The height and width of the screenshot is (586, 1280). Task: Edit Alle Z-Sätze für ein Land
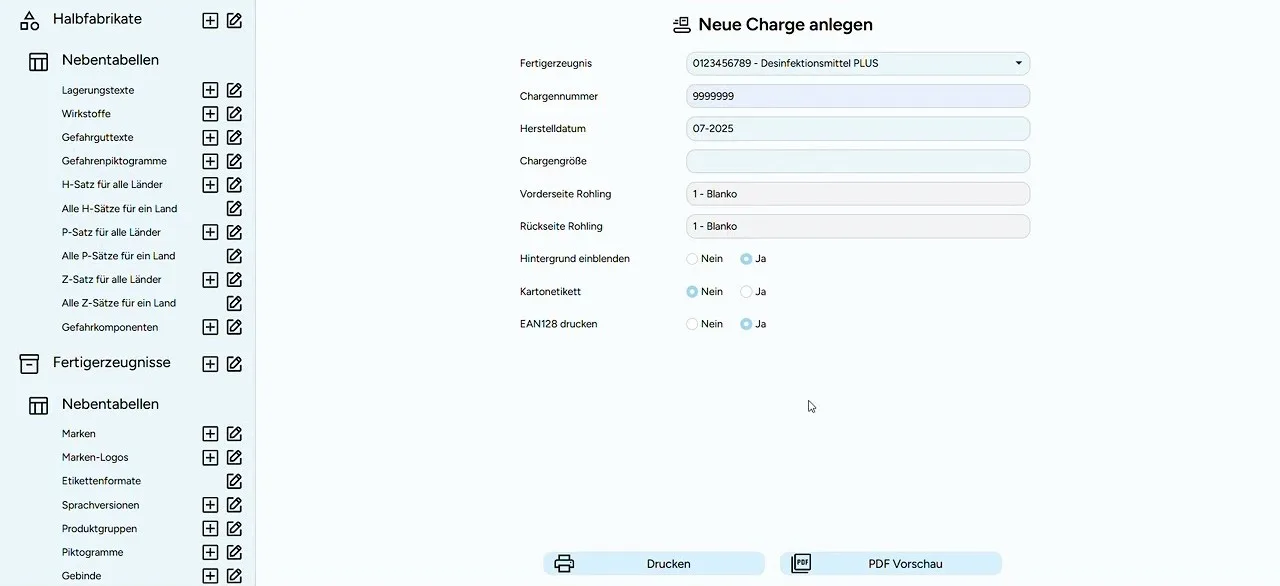click(234, 303)
